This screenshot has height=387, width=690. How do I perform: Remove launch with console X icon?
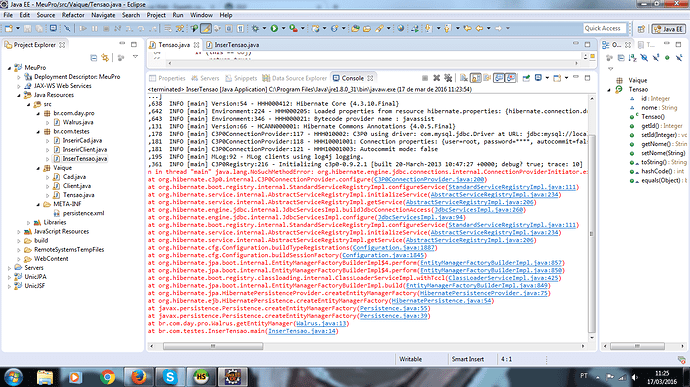[437, 78]
